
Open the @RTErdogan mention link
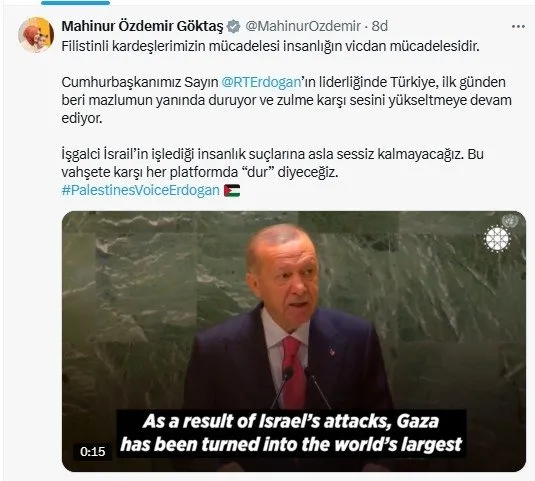(x=261, y=82)
